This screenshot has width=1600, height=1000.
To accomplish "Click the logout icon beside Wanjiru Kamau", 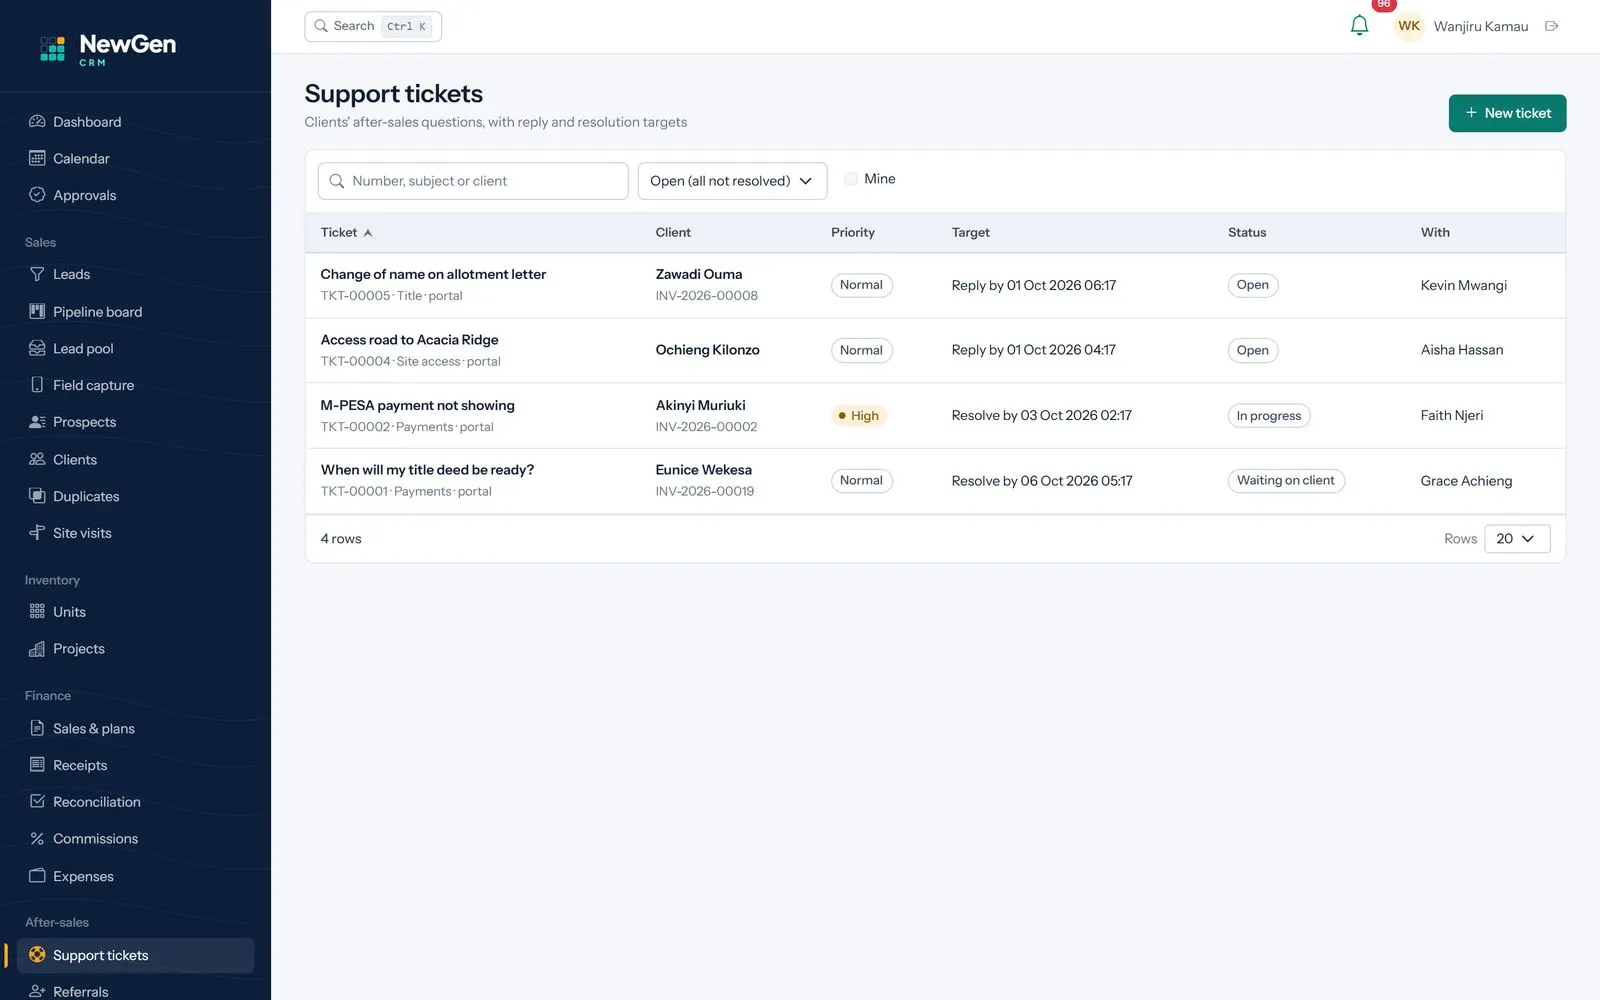I will pyautogui.click(x=1552, y=26).
